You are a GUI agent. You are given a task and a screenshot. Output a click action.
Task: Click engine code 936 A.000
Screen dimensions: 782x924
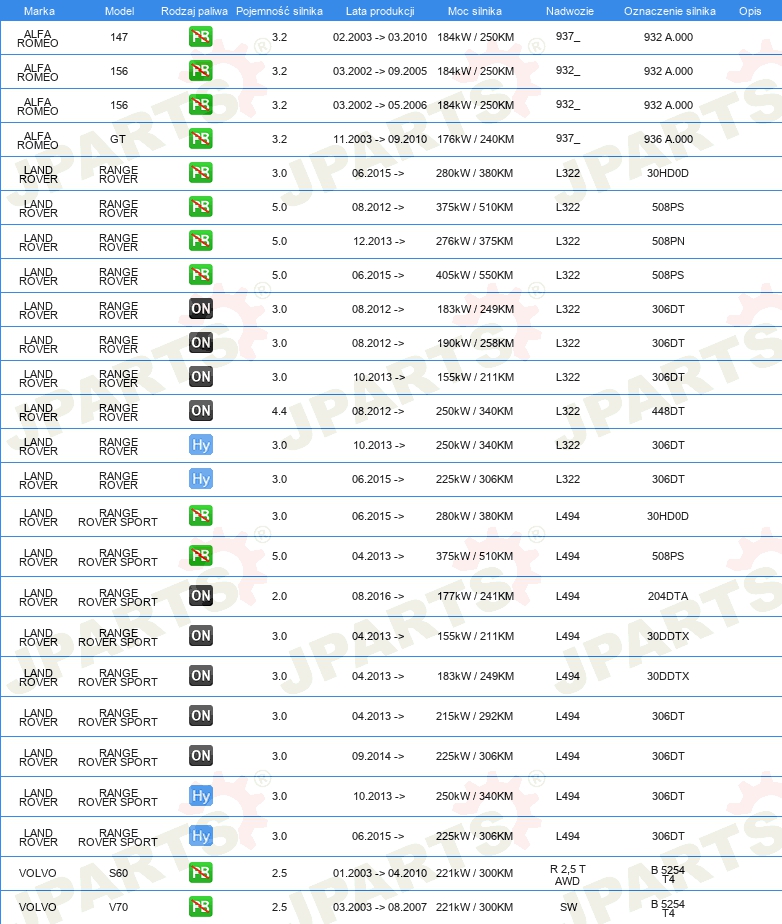[668, 139]
